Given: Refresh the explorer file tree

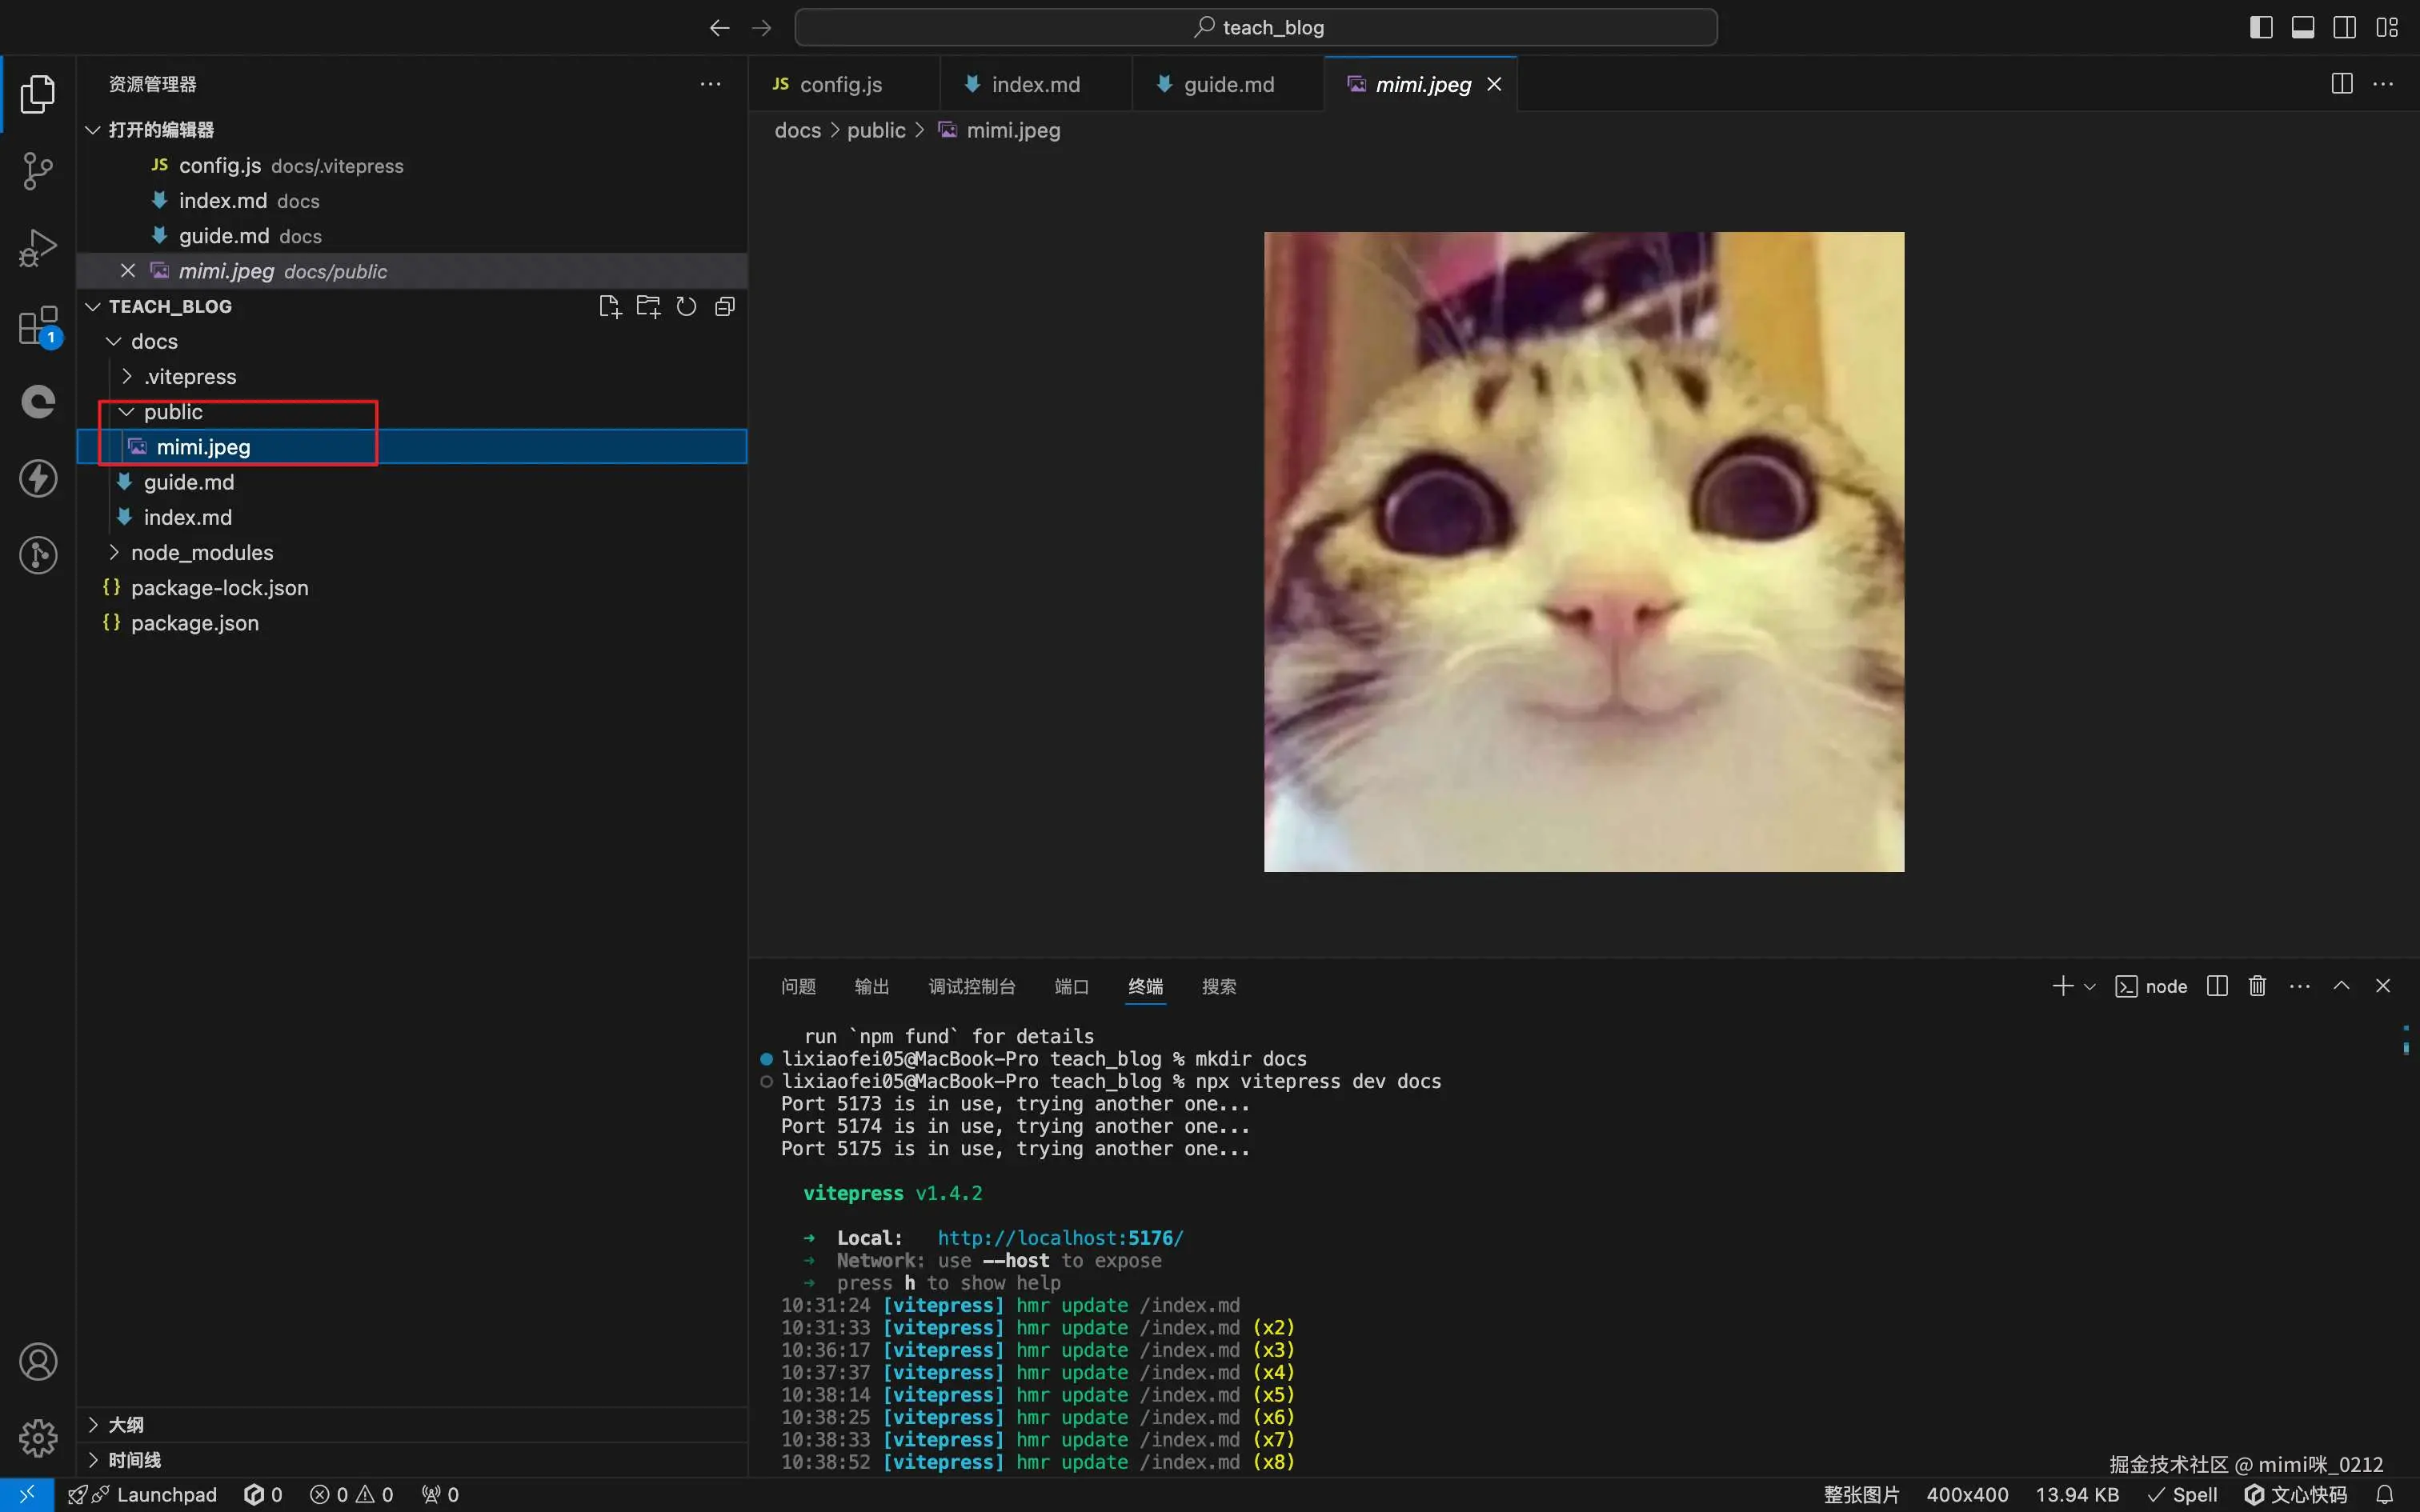Looking at the screenshot, I should pos(686,307).
